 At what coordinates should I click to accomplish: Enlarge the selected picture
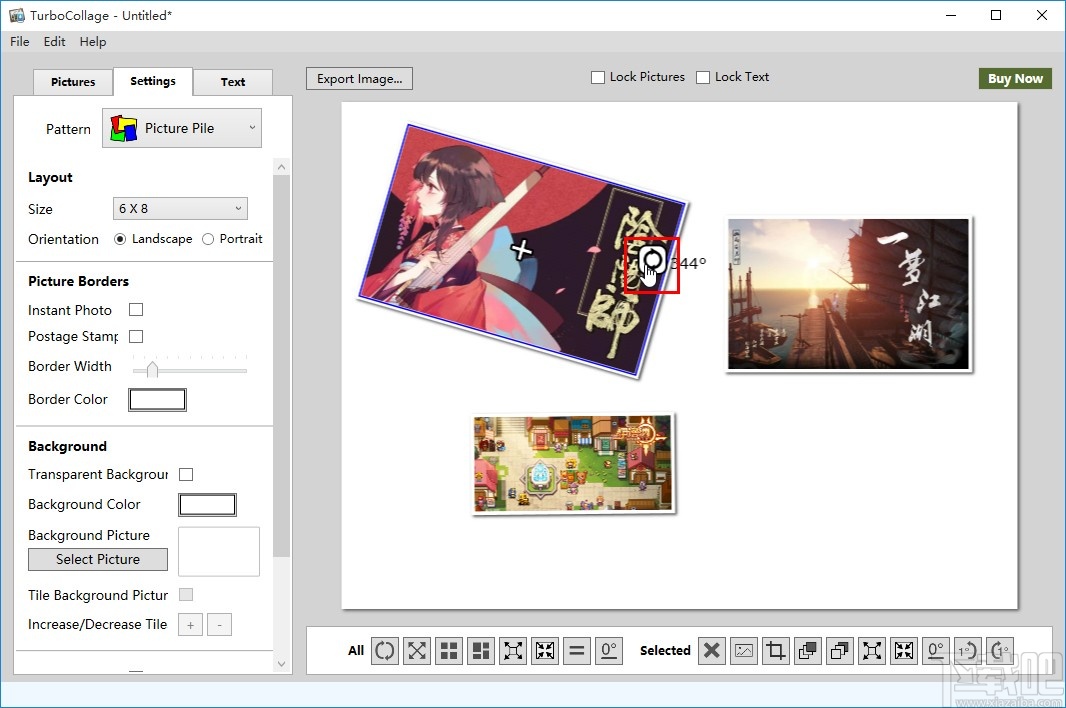[871, 650]
